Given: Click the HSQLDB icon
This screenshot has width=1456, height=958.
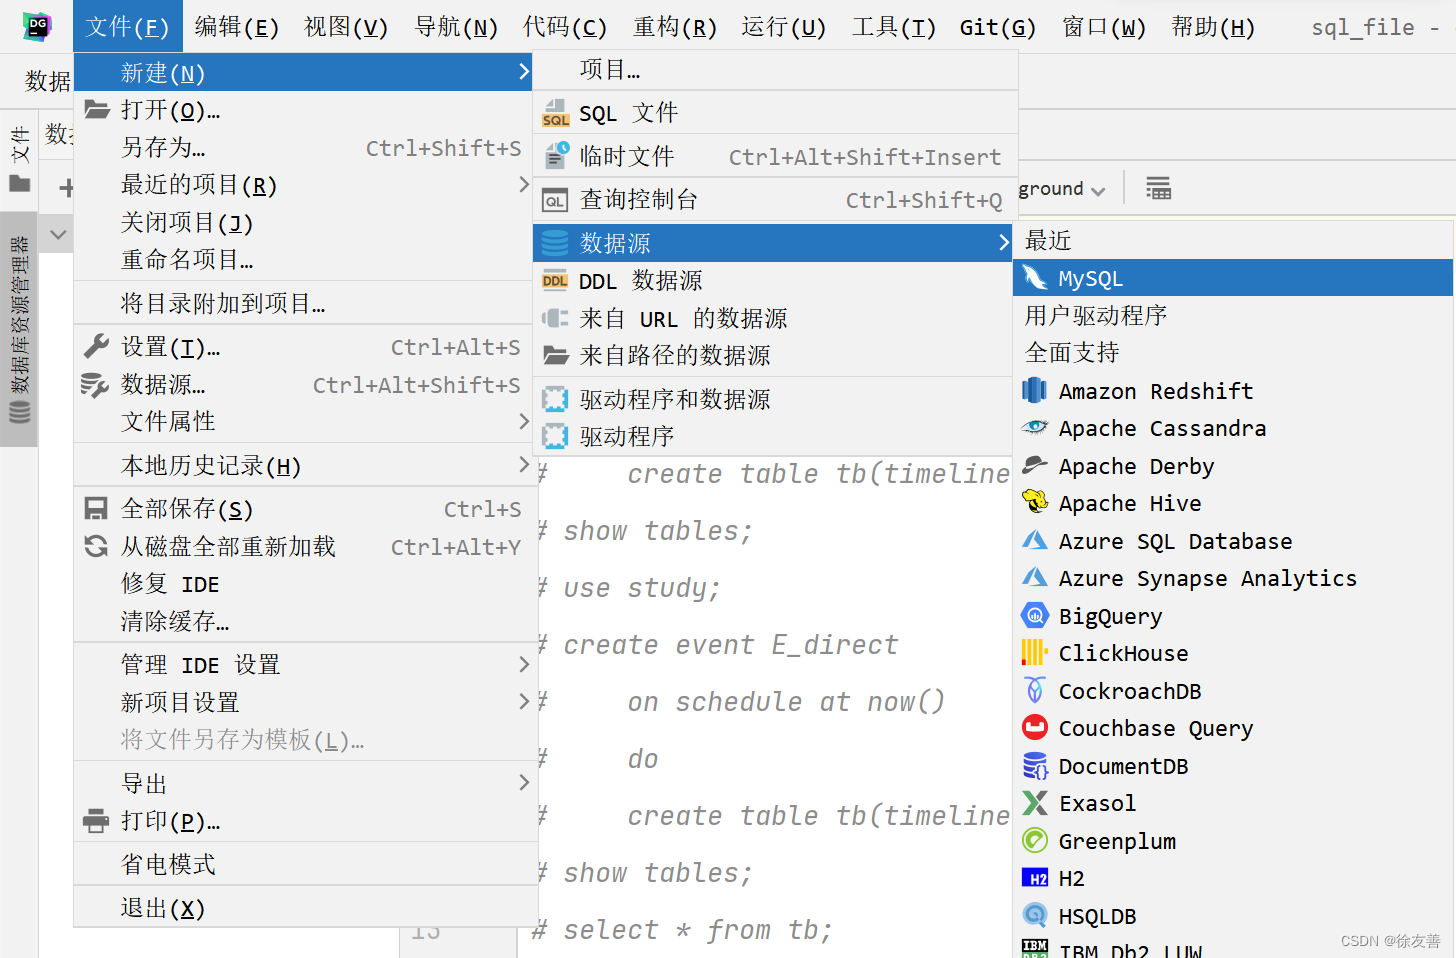Looking at the screenshot, I should coord(1035,915).
